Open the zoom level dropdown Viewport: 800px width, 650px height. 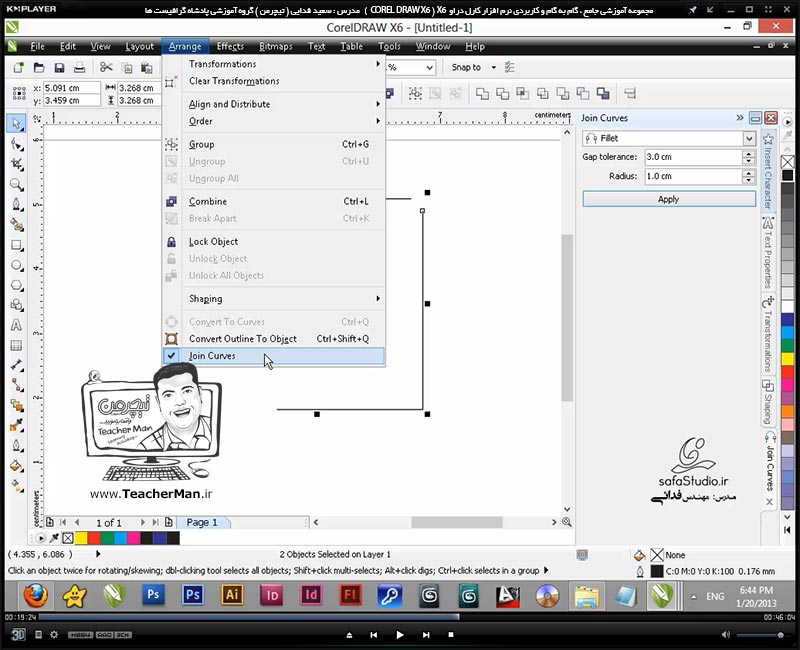click(x=430, y=67)
